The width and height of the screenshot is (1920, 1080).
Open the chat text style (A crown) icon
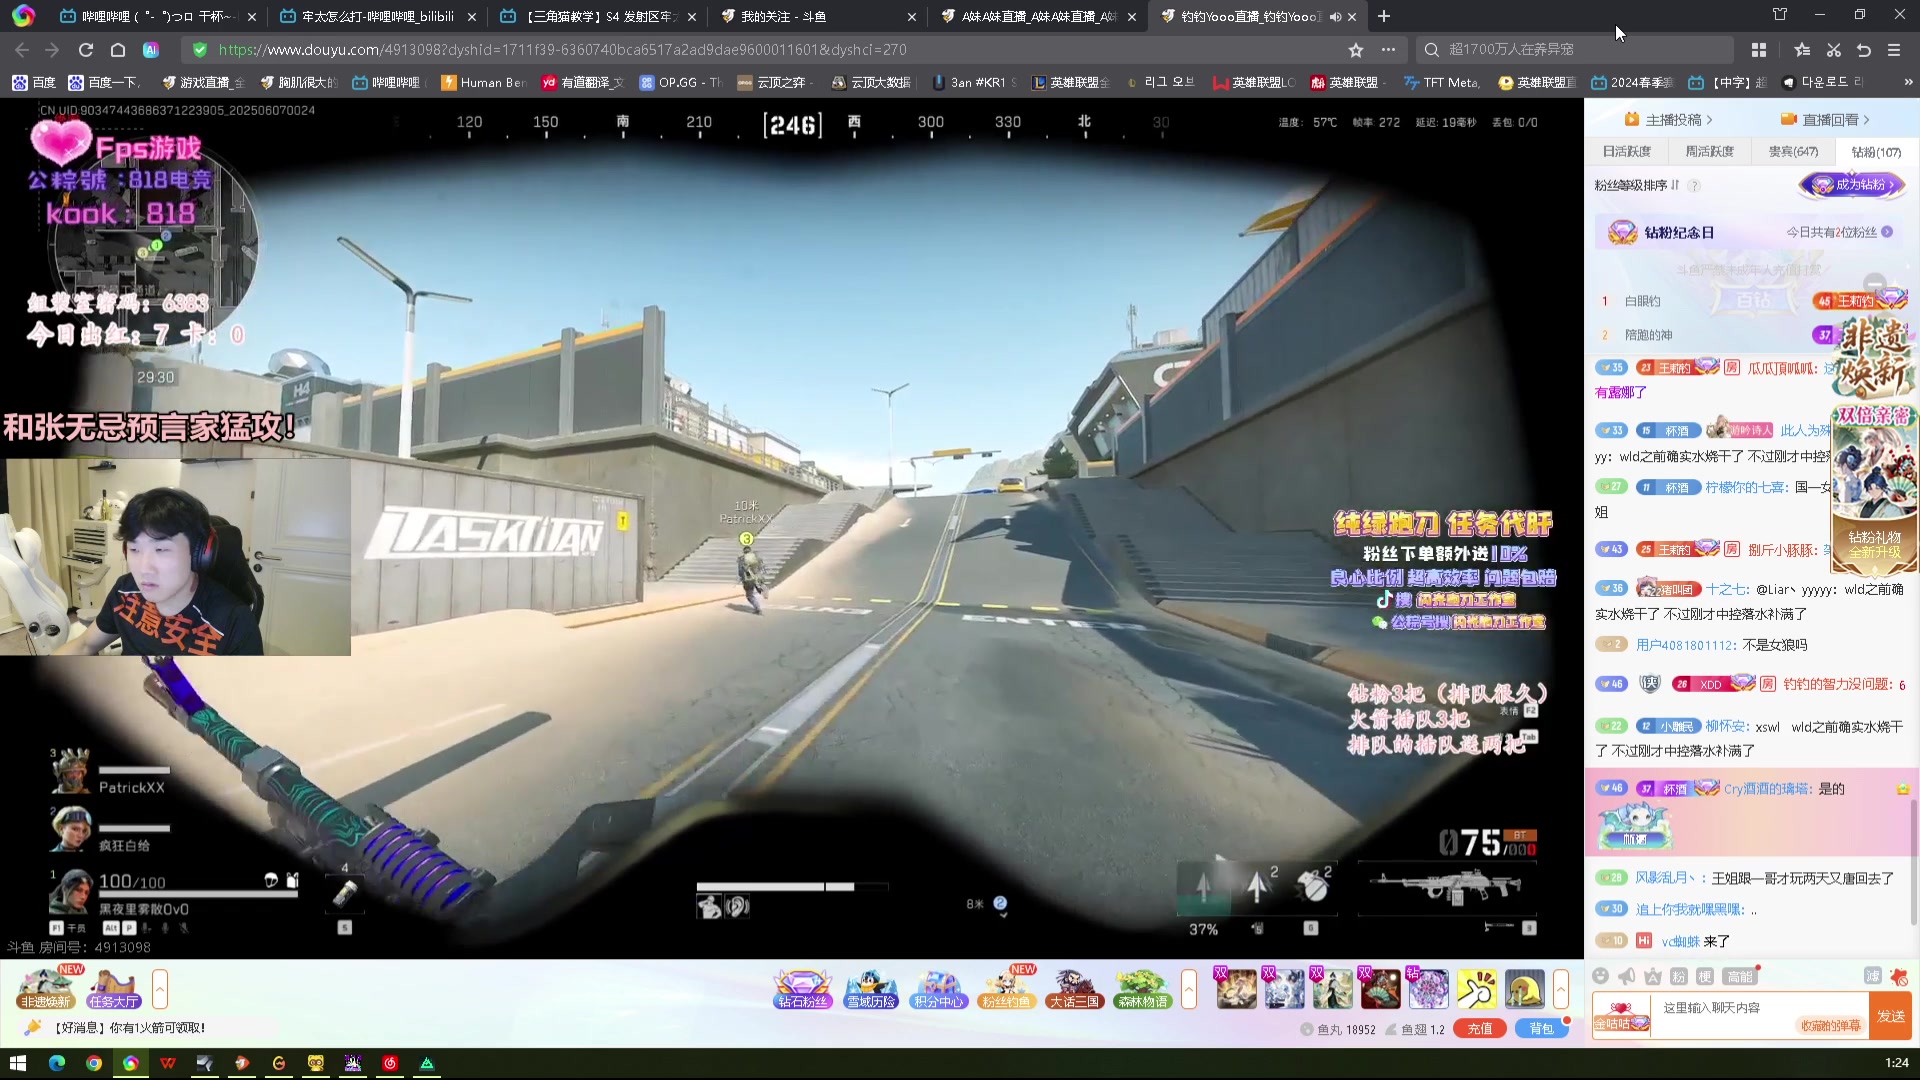pos(1653,976)
